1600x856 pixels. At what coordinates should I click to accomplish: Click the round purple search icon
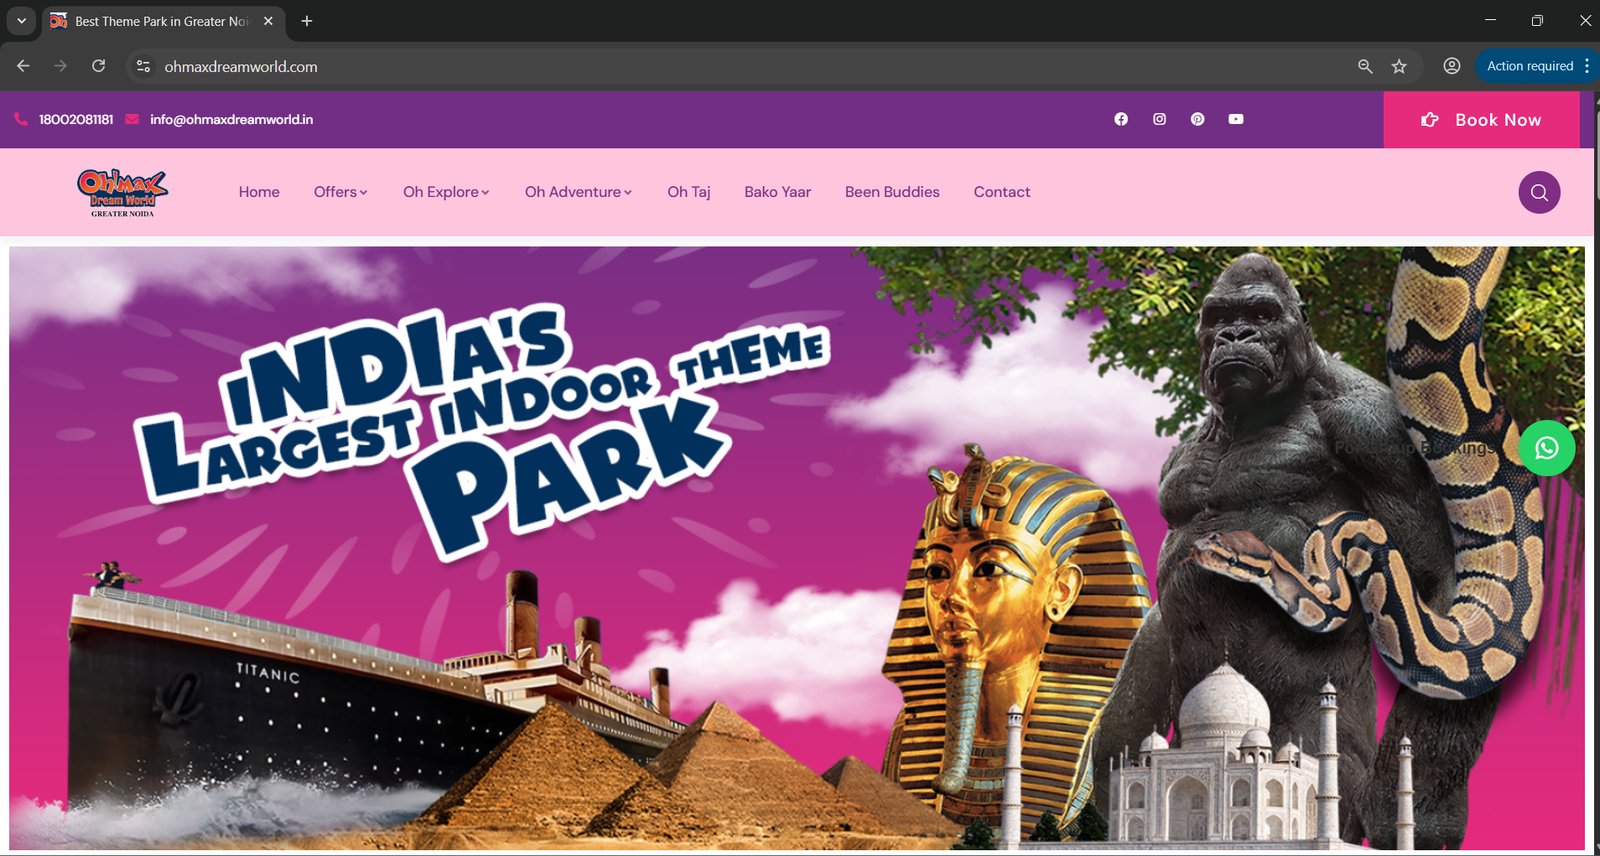click(1539, 192)
